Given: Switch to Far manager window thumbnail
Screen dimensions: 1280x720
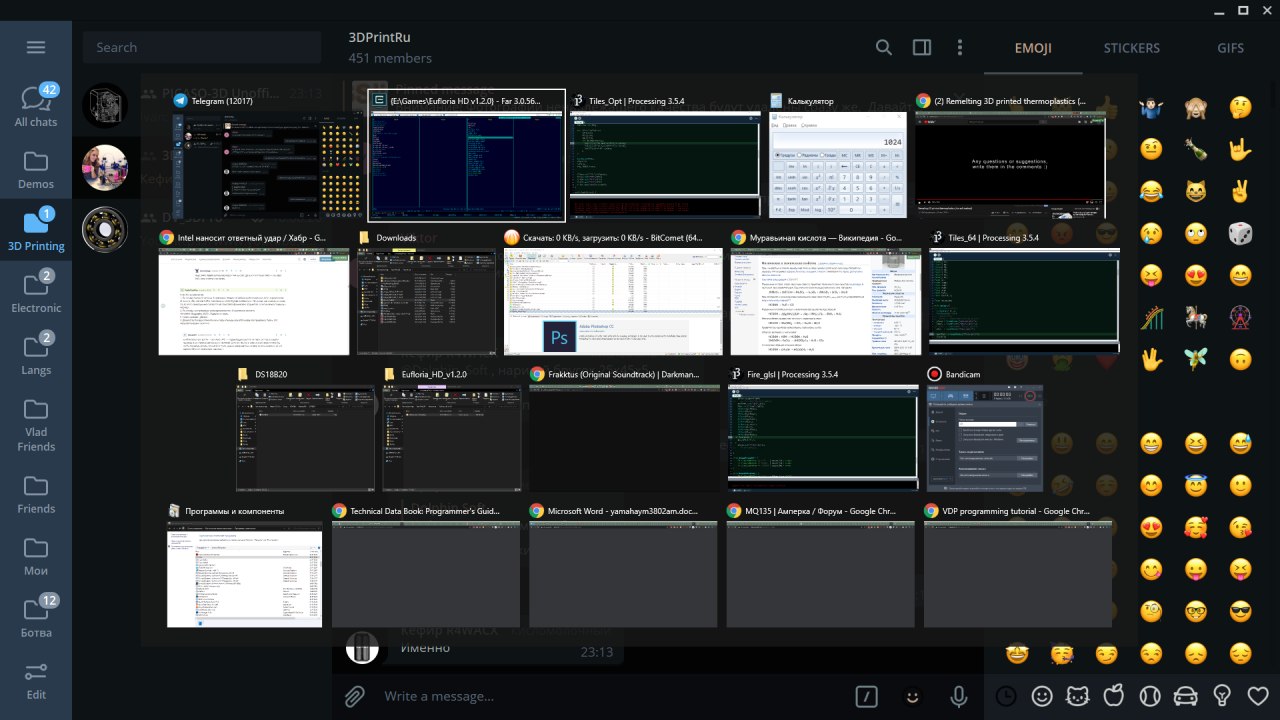Looking at the screenshot, I should (467, 155).
